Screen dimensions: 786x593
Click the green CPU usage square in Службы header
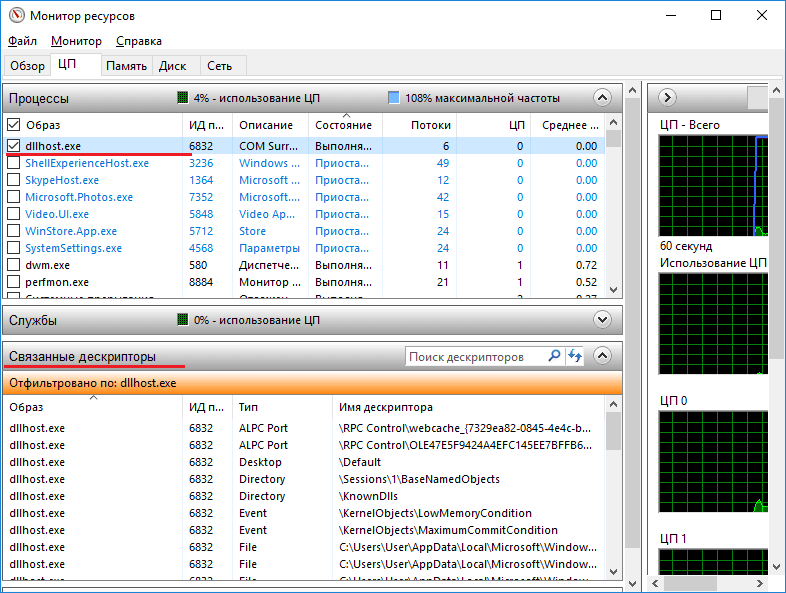pos(183,320)
